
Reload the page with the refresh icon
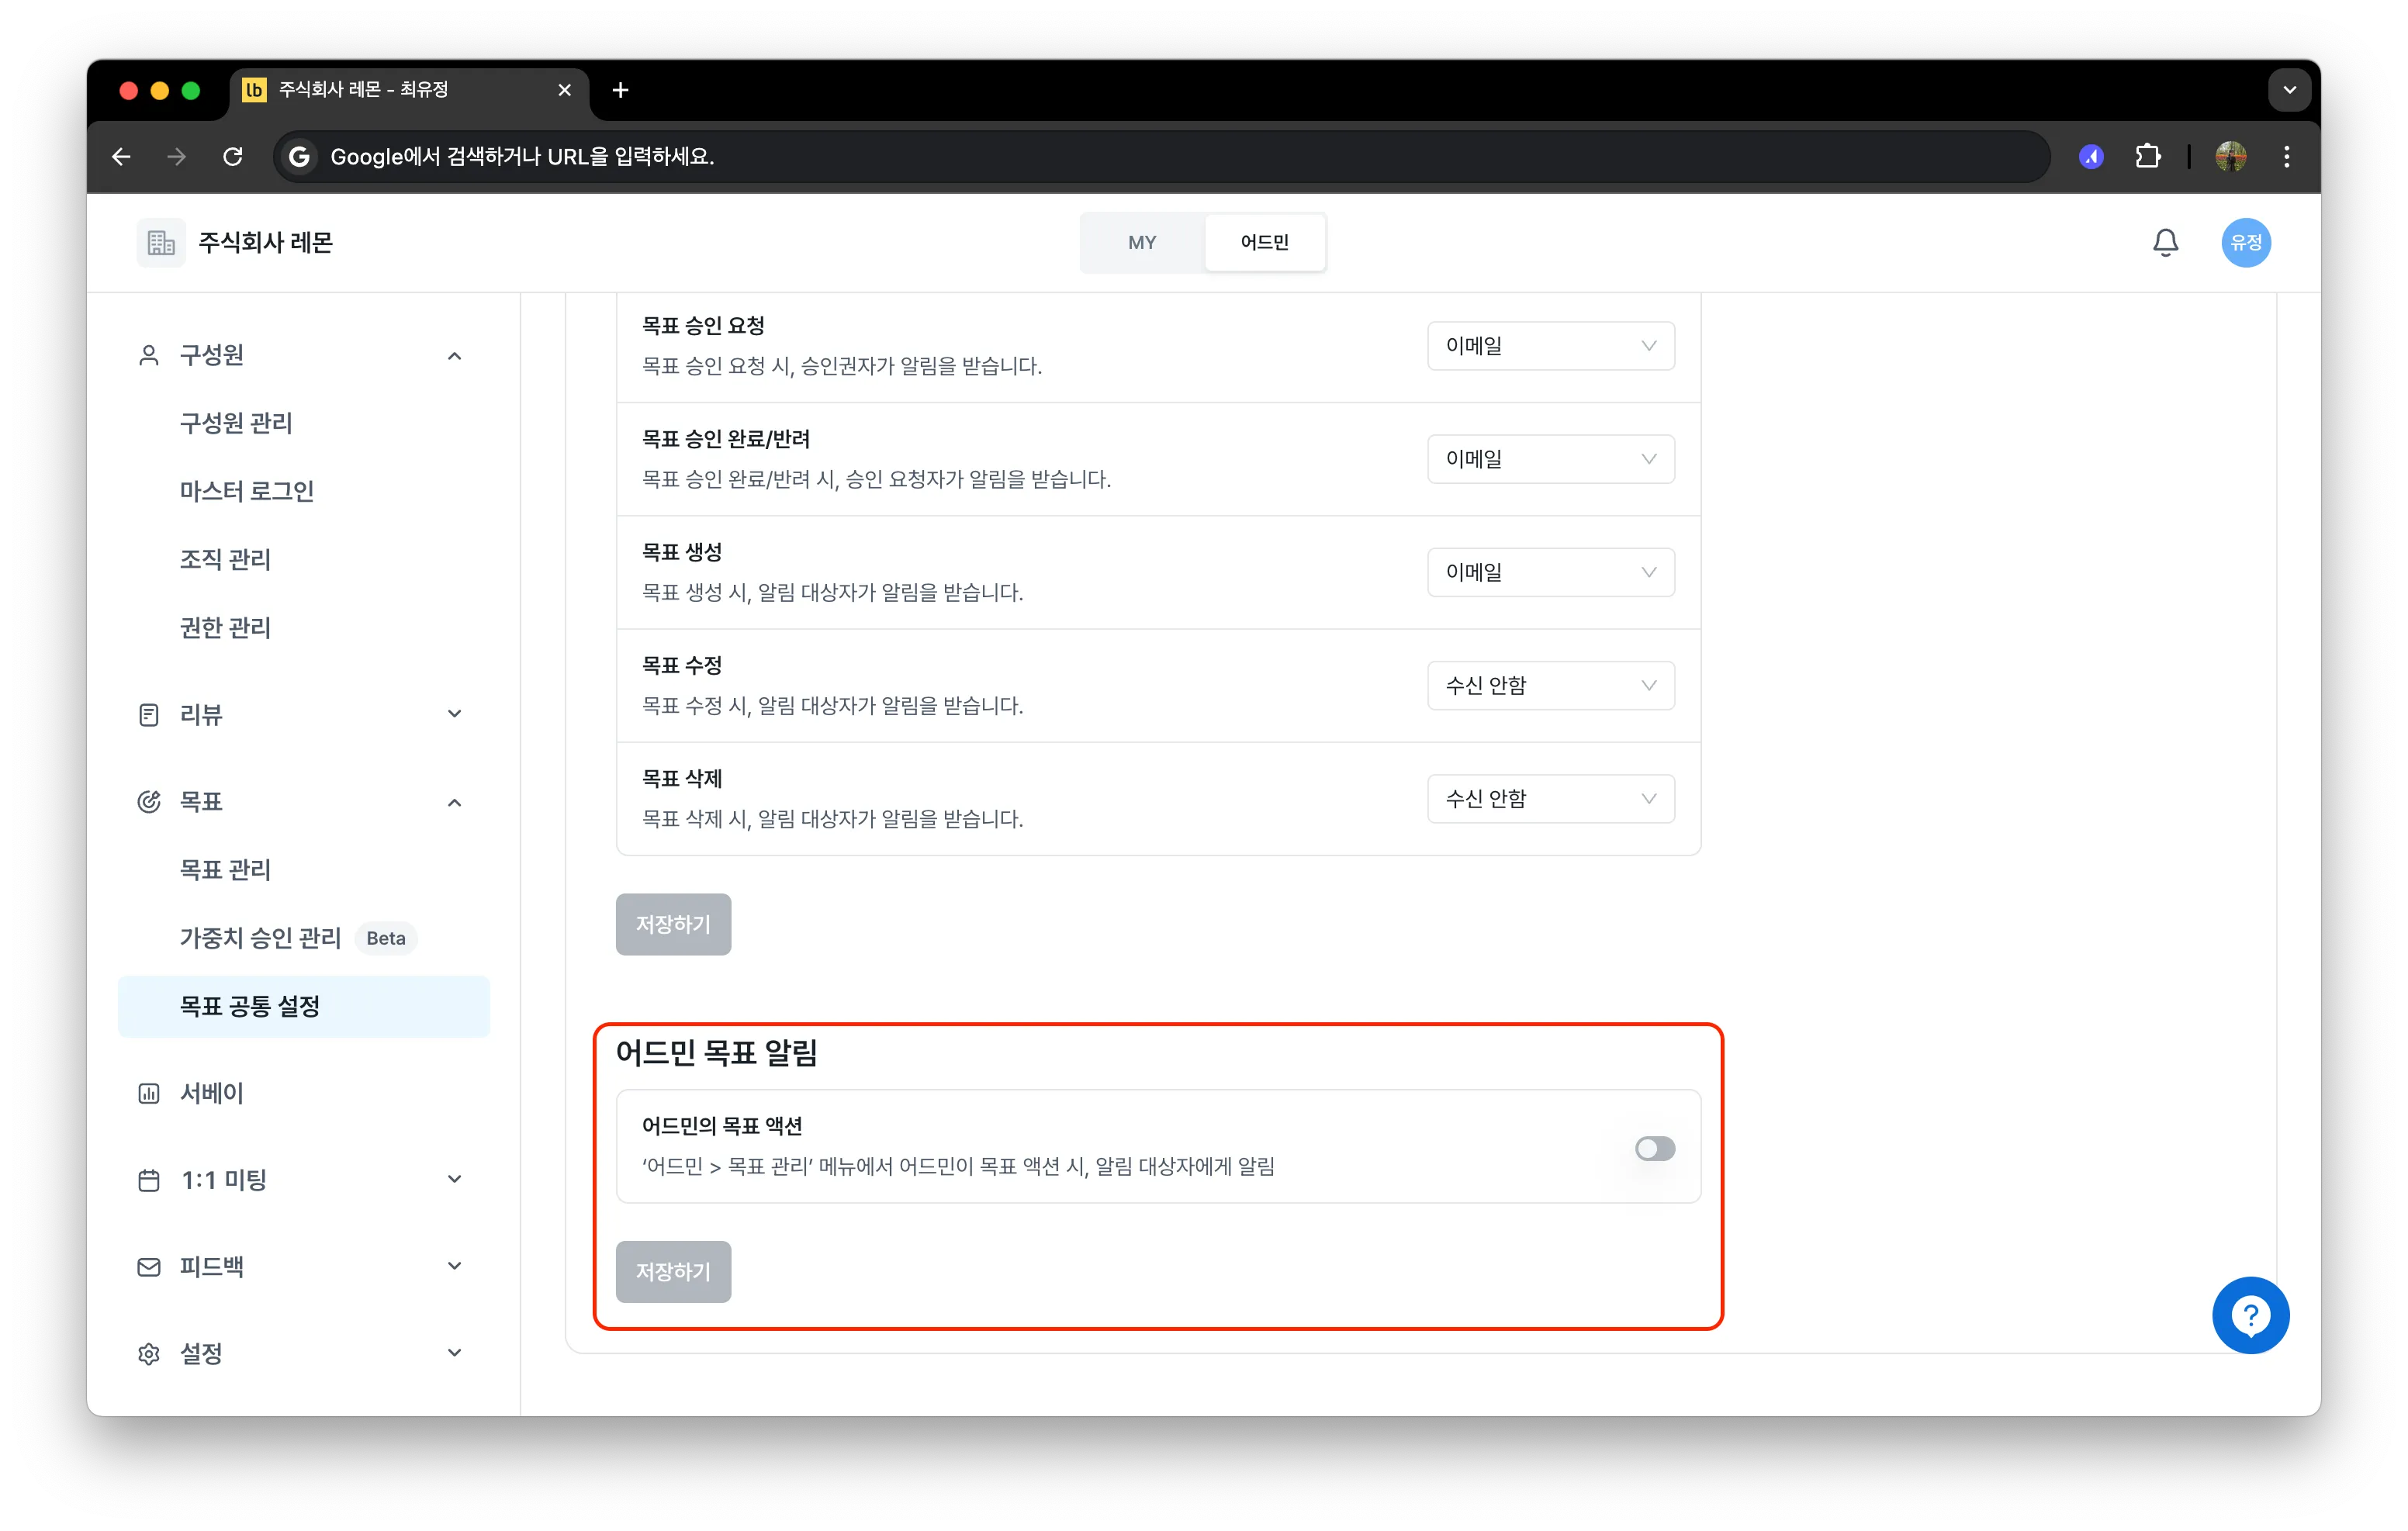point(233,157)
